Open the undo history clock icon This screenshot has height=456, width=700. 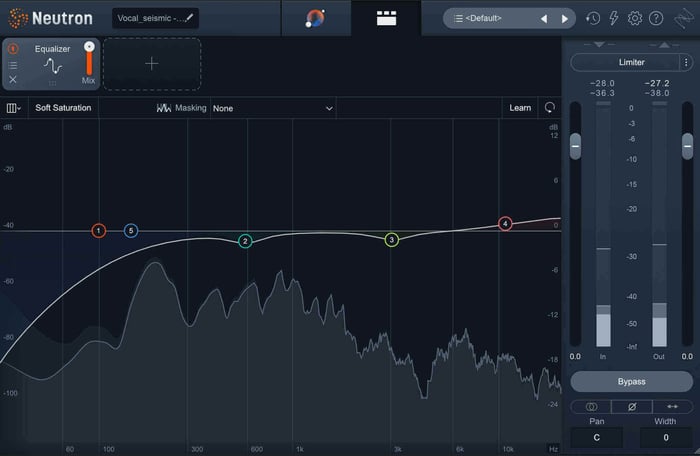click(x=593, y=18)
